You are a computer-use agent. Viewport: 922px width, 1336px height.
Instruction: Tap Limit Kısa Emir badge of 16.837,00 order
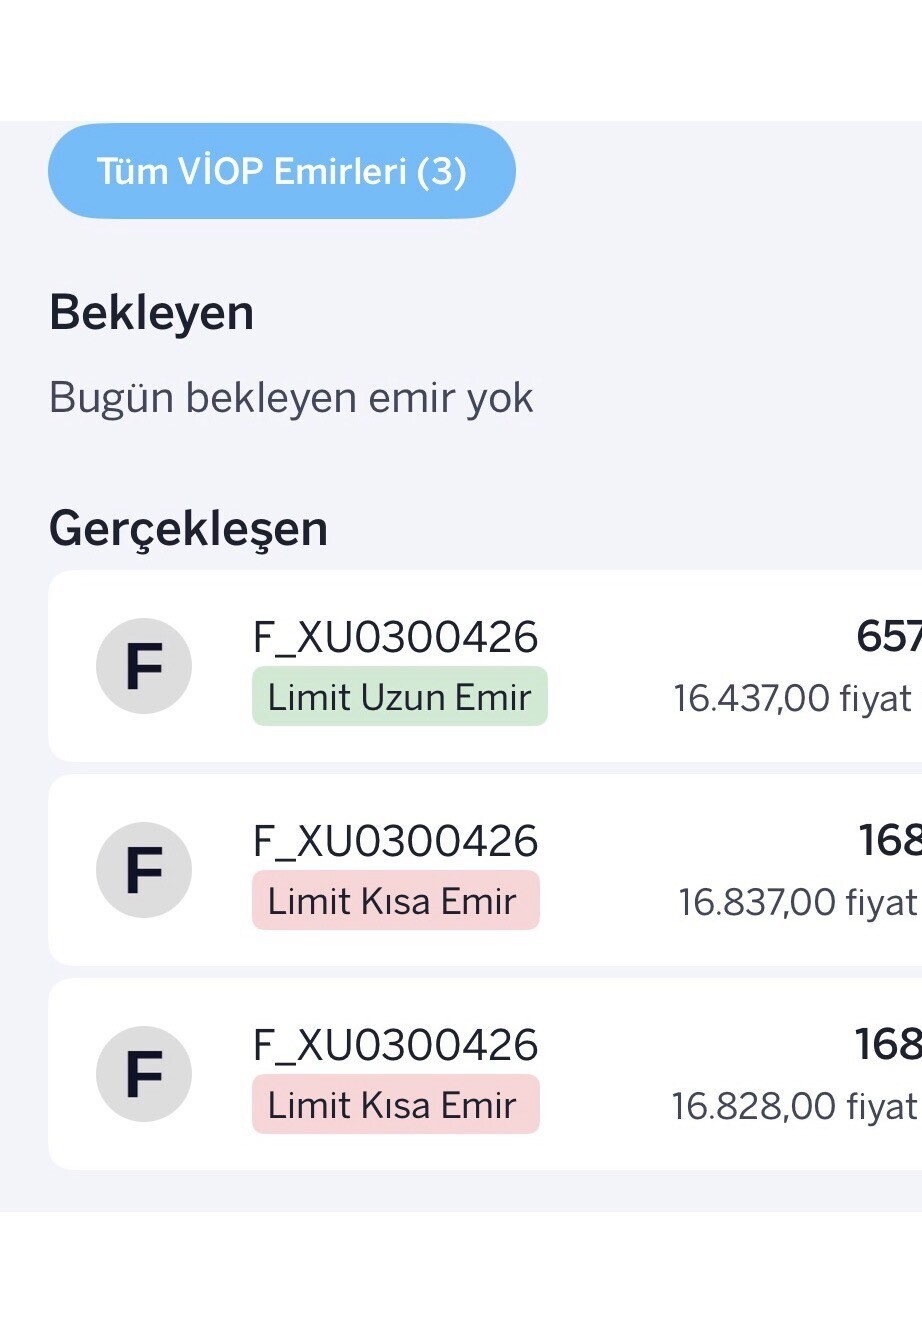pyautogui.click(x=395, y=901)
